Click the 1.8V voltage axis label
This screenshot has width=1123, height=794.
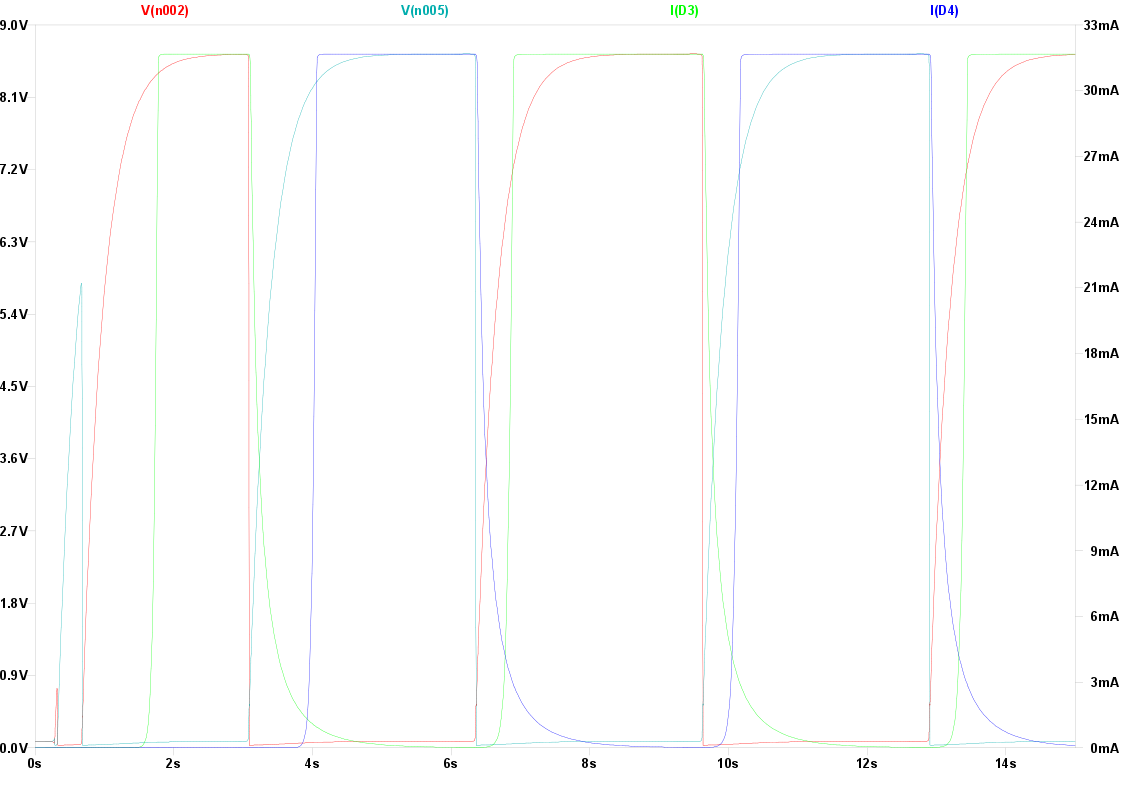14,604
